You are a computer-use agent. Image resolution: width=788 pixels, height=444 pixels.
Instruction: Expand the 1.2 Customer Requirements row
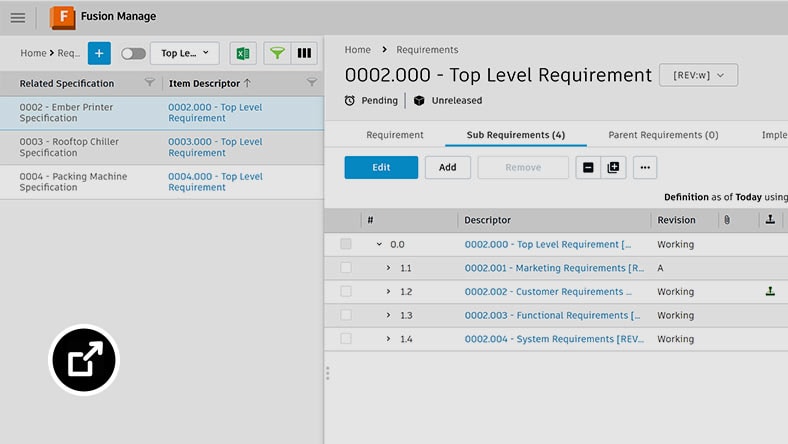[389, 292]
